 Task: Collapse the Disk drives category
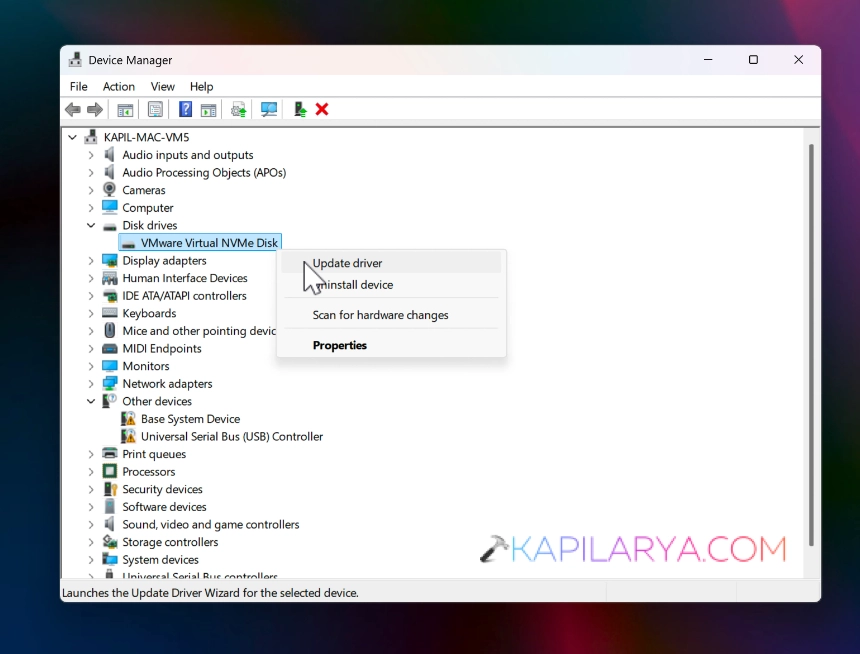tap(91, 225)
